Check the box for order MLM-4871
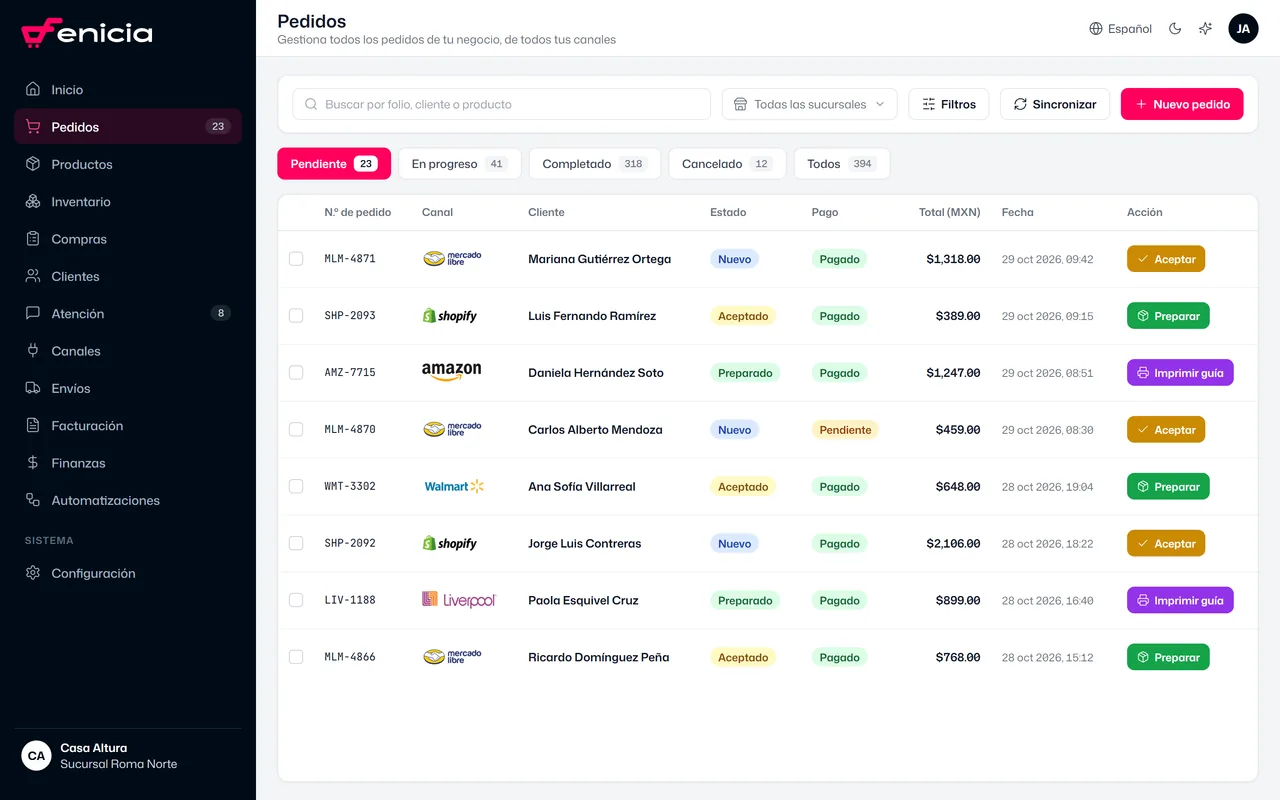 pos(296,259)
